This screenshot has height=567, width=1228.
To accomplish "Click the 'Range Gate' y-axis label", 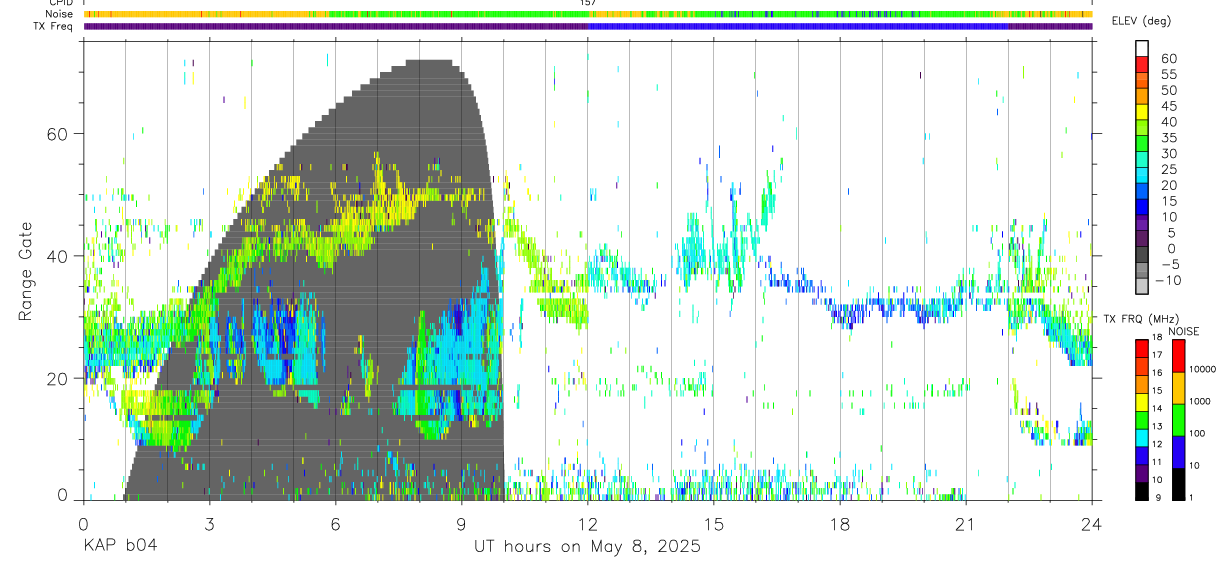I will click(26, 271).
